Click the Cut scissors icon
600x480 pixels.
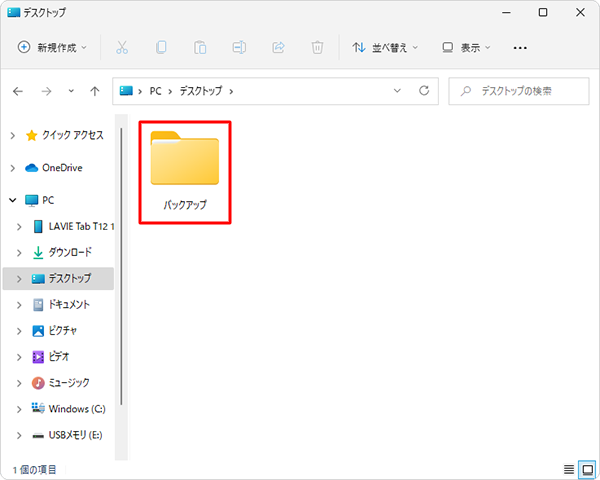pyautogui.click(x=122, y=47)
